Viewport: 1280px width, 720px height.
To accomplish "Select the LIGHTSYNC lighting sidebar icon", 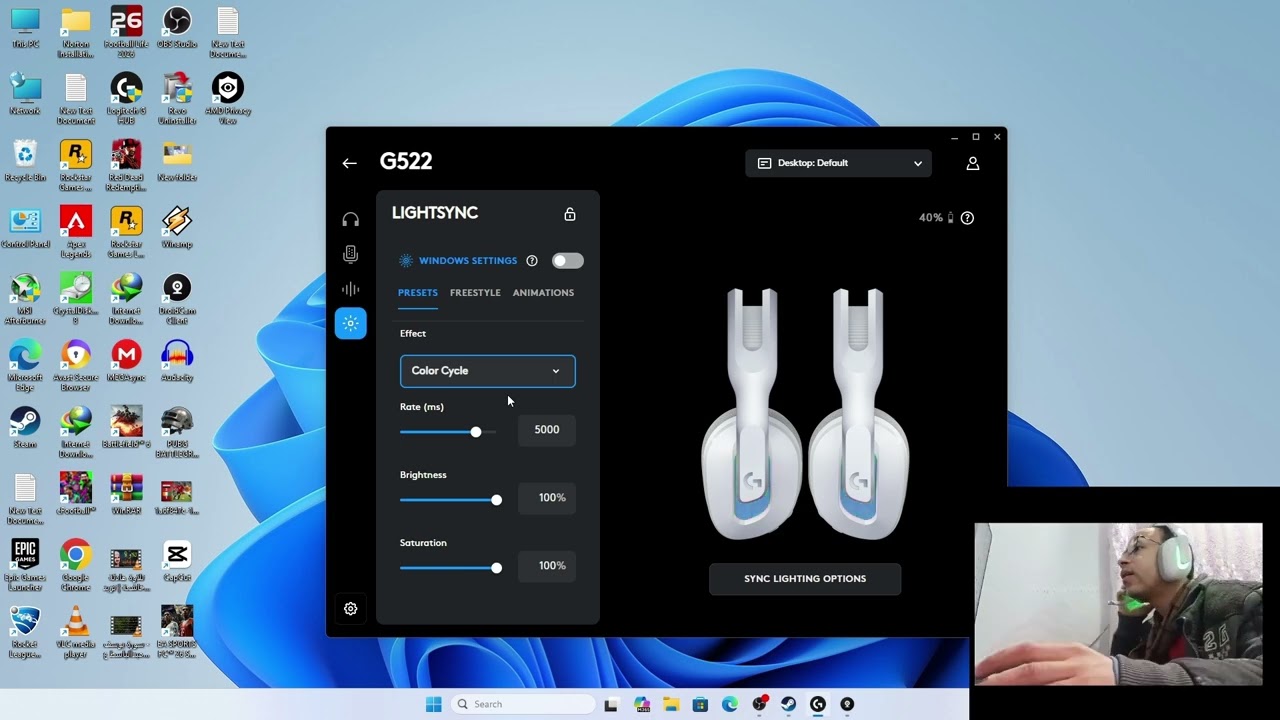I will tap(350, 323).
